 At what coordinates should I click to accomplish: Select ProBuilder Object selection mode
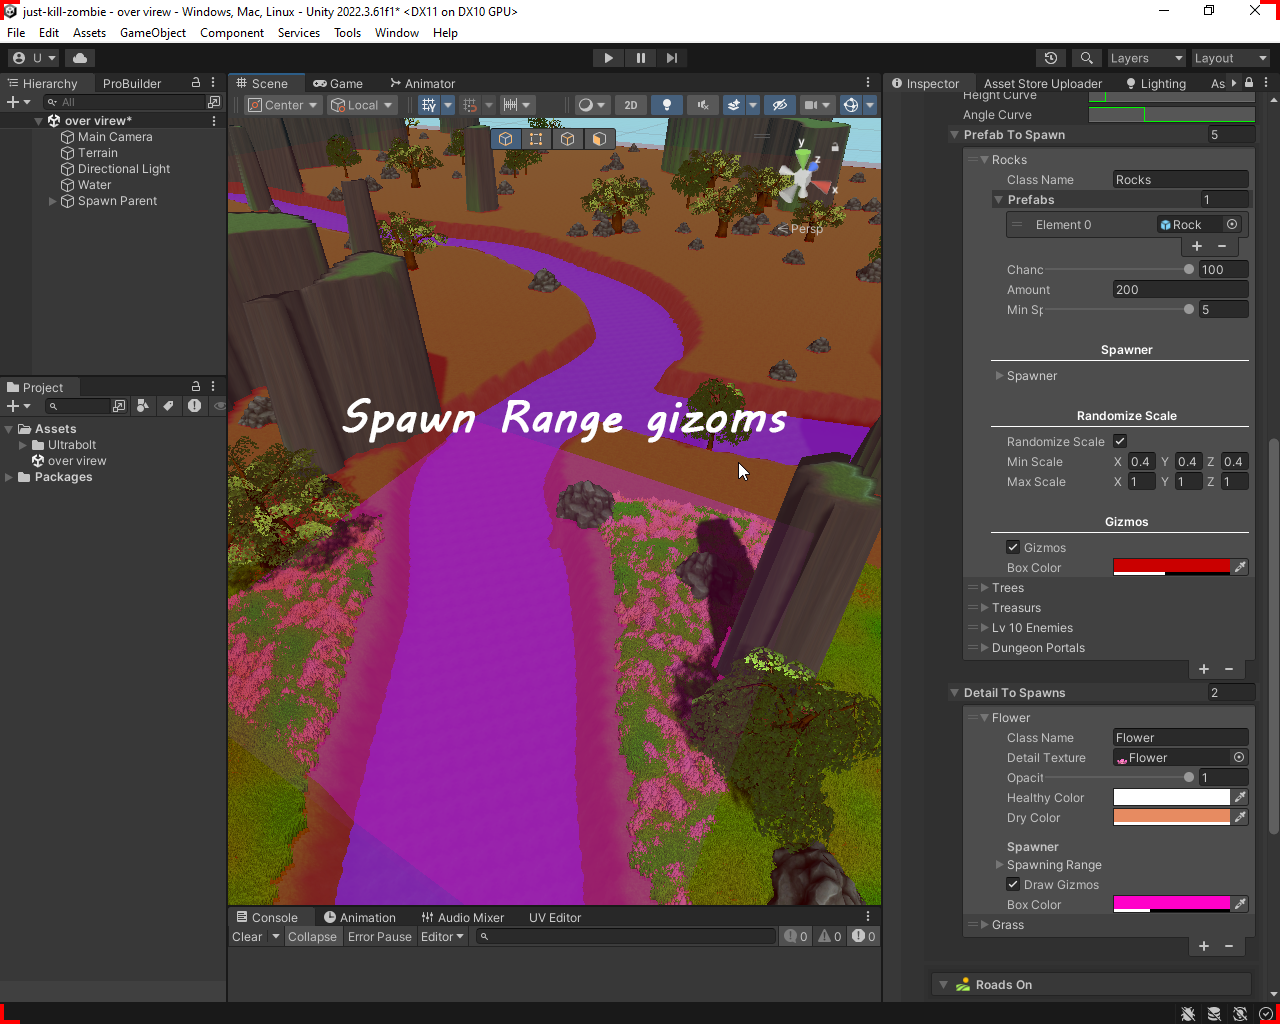pyautogui.click(x=506, y=139)
